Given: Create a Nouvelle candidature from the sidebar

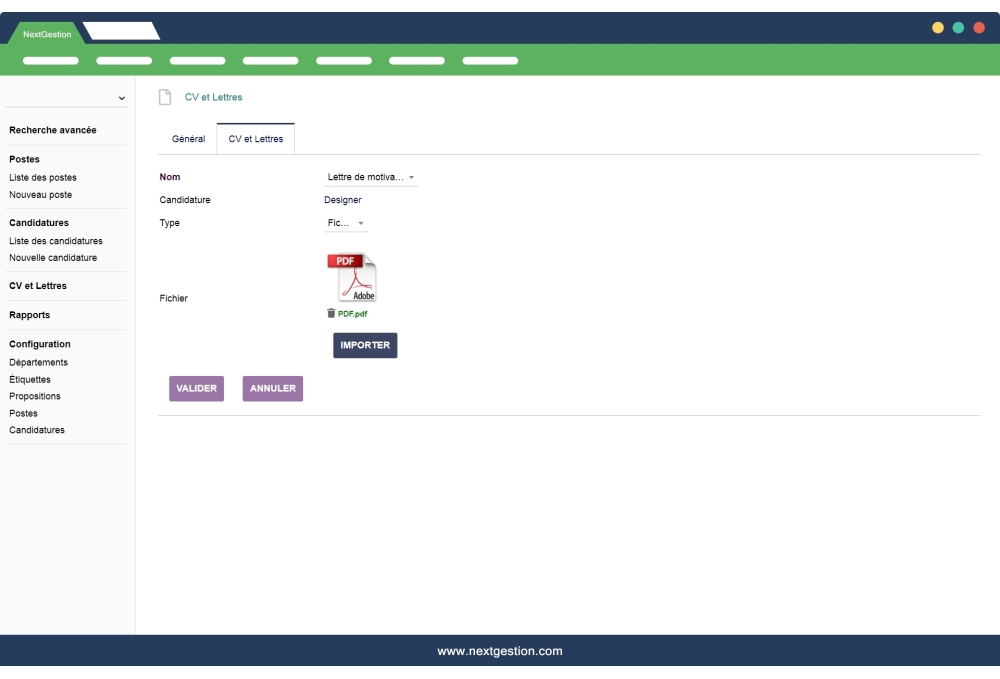Looking at the screenshot, I should coord(53,257).
